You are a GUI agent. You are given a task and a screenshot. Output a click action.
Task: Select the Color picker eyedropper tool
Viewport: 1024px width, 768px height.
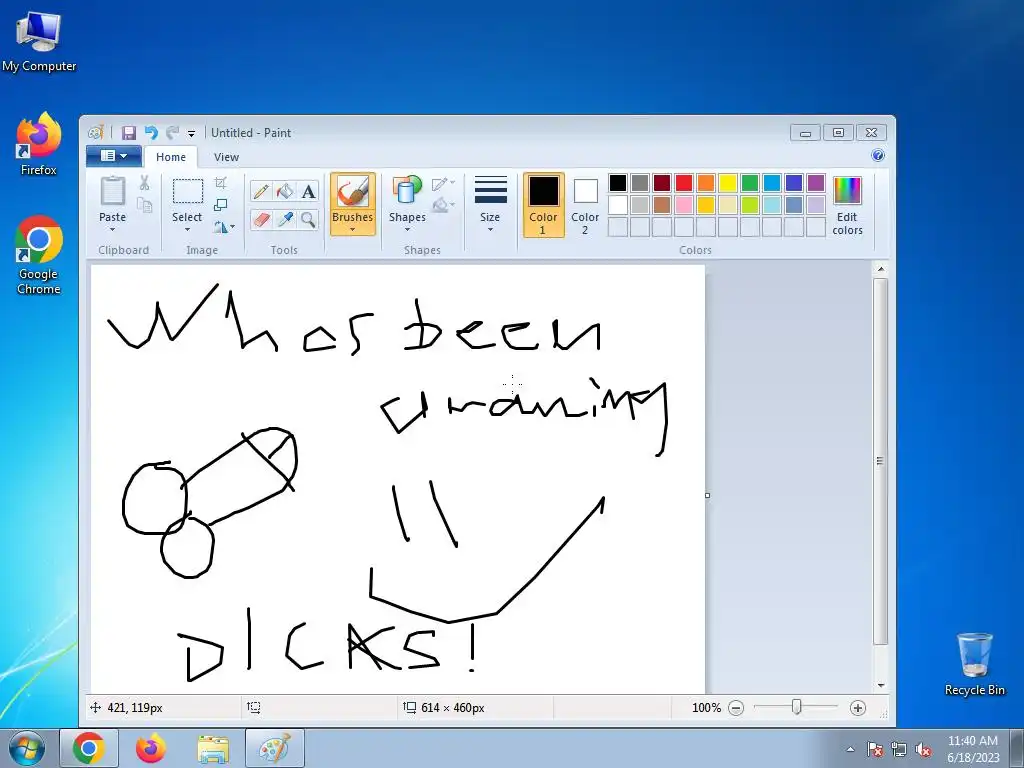pyautogui.click(x=285, y=219)
